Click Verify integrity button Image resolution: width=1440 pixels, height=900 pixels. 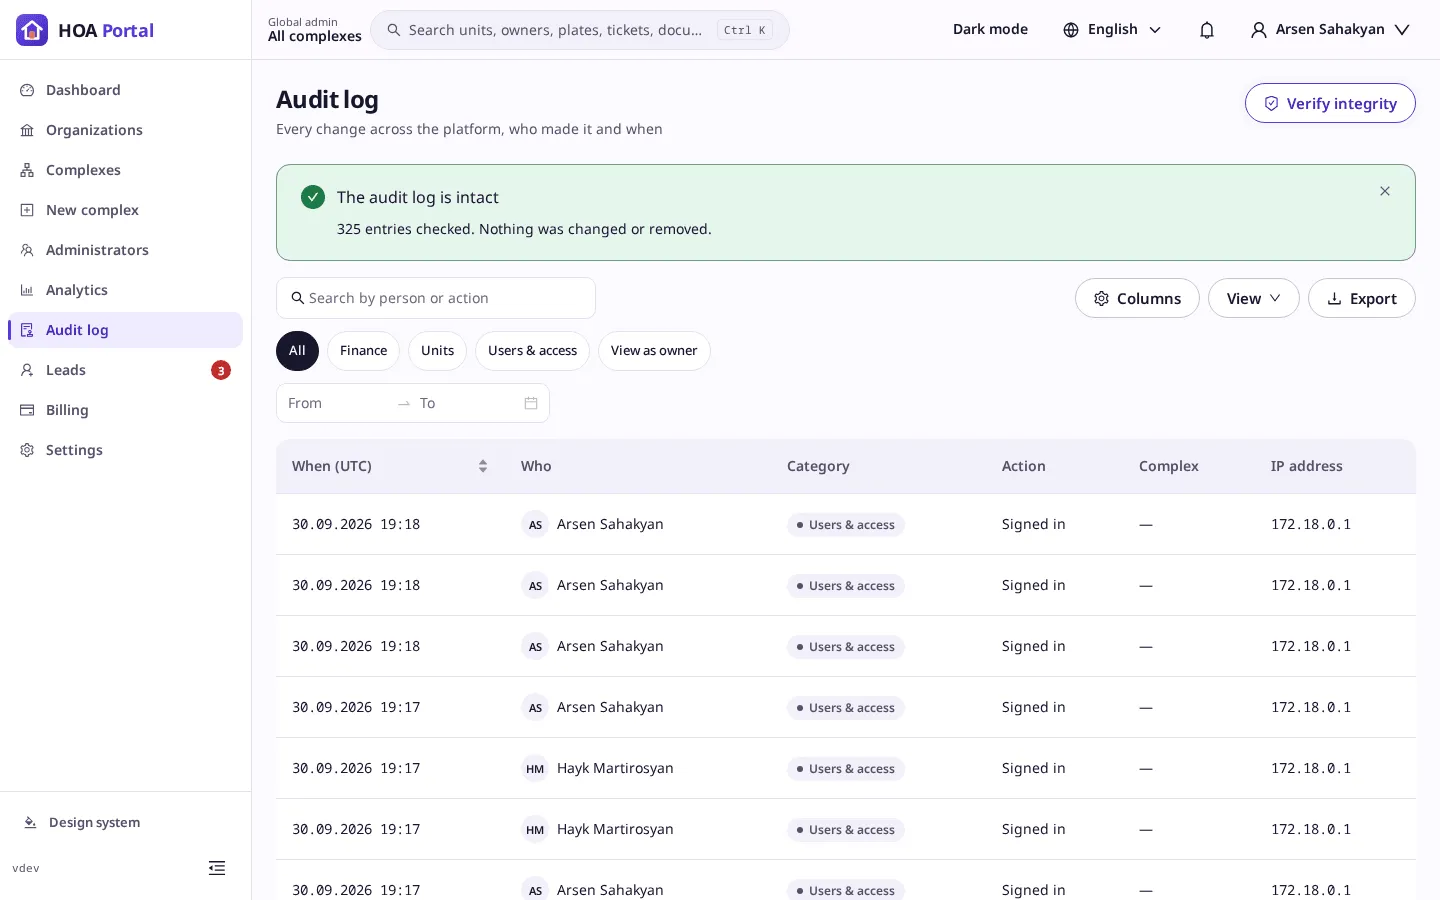click(x=1330, y=103)
